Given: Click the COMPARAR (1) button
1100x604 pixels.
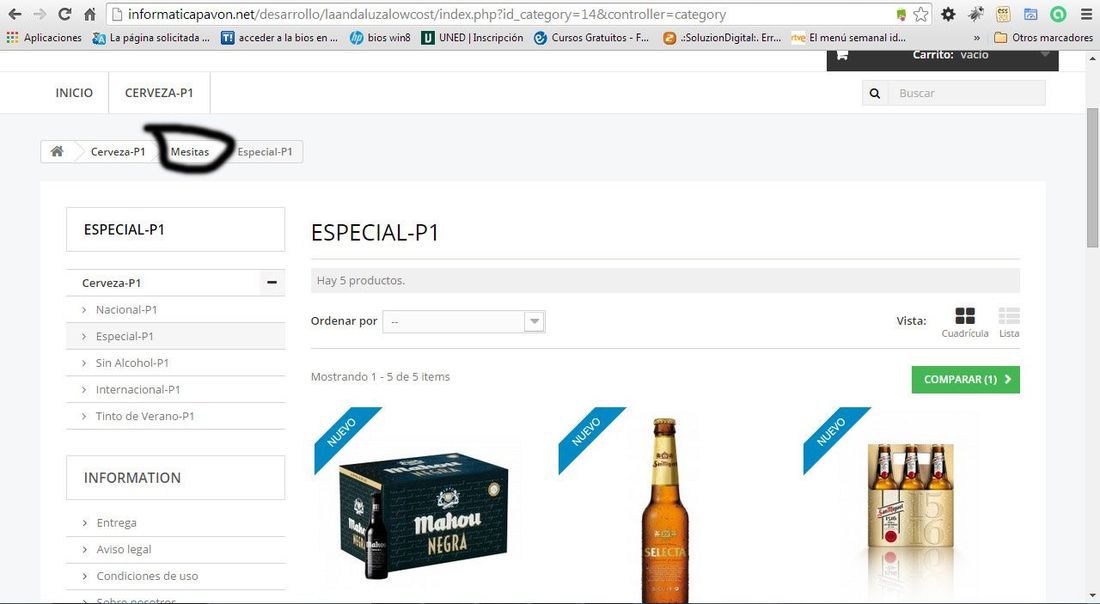Looking at the screenshot, I should click(x=966, y=380).
